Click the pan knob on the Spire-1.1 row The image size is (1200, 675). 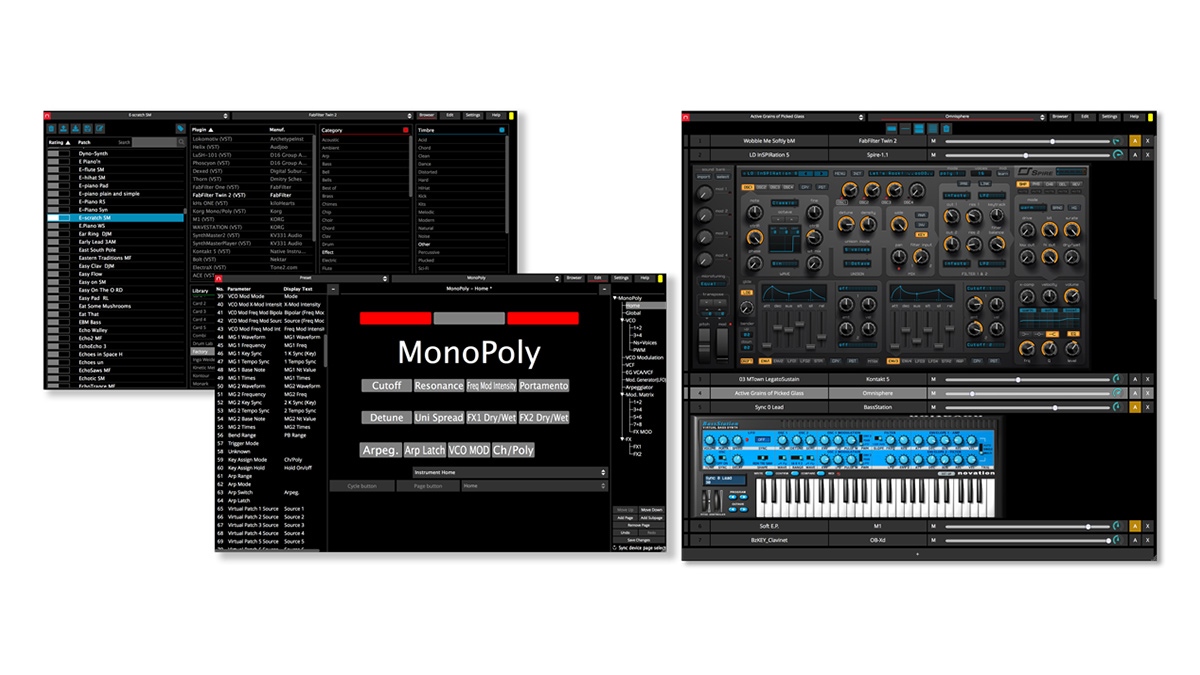pos(1117,155)
